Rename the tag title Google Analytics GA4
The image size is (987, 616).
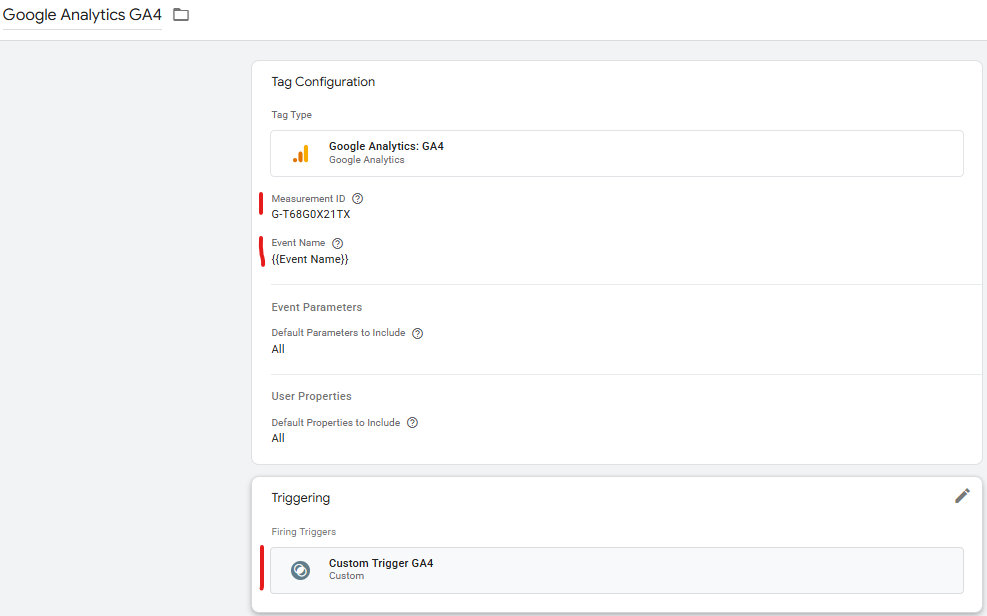pyautogui.click(x=82, y=14)
